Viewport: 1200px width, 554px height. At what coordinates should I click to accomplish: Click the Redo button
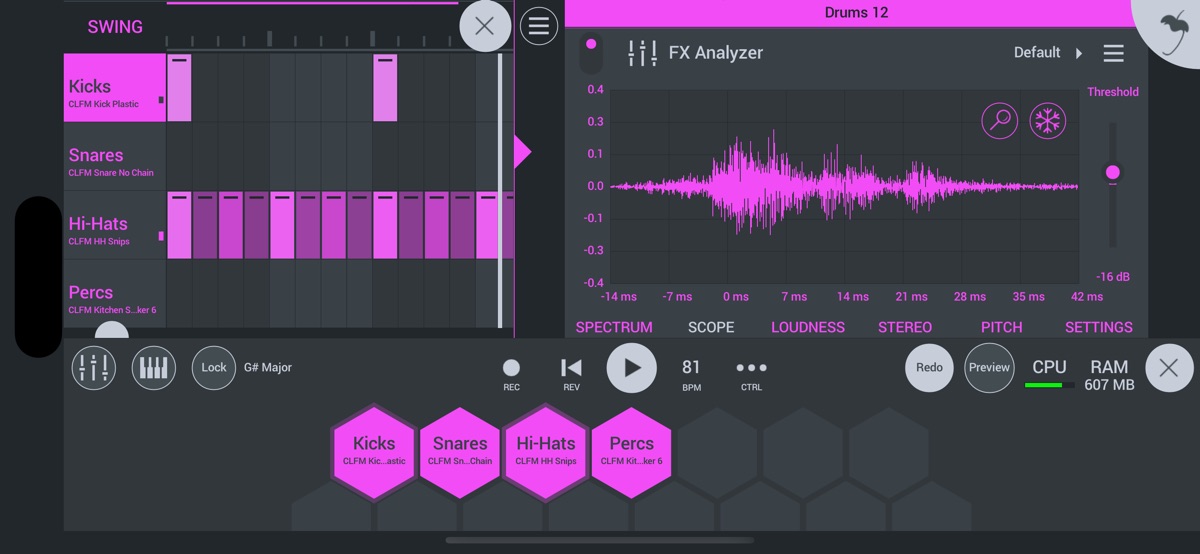click(929, 368)
